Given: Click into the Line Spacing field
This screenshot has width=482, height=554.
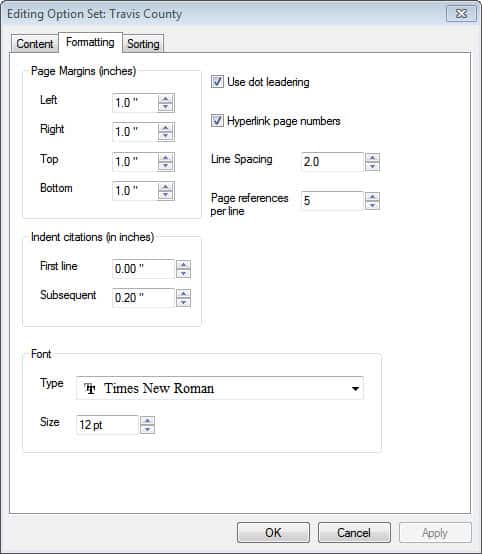Looking at the screenshot, I should pyautogui.click(x=332, y=162).
